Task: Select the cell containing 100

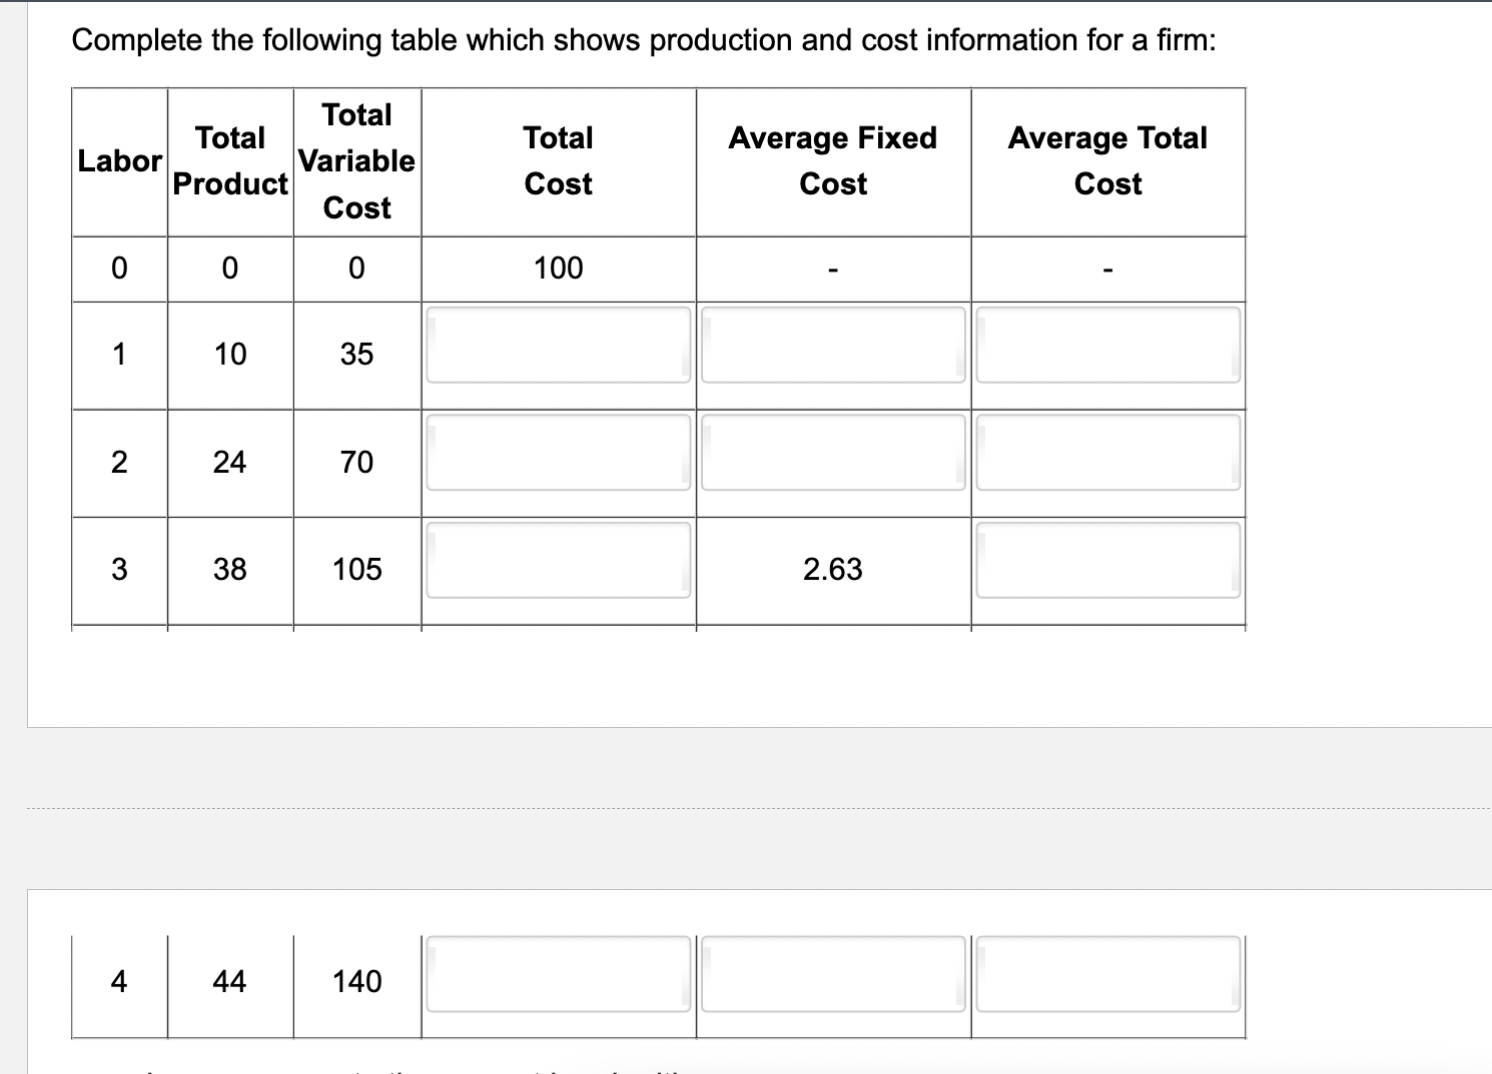Action: point(558,268)
